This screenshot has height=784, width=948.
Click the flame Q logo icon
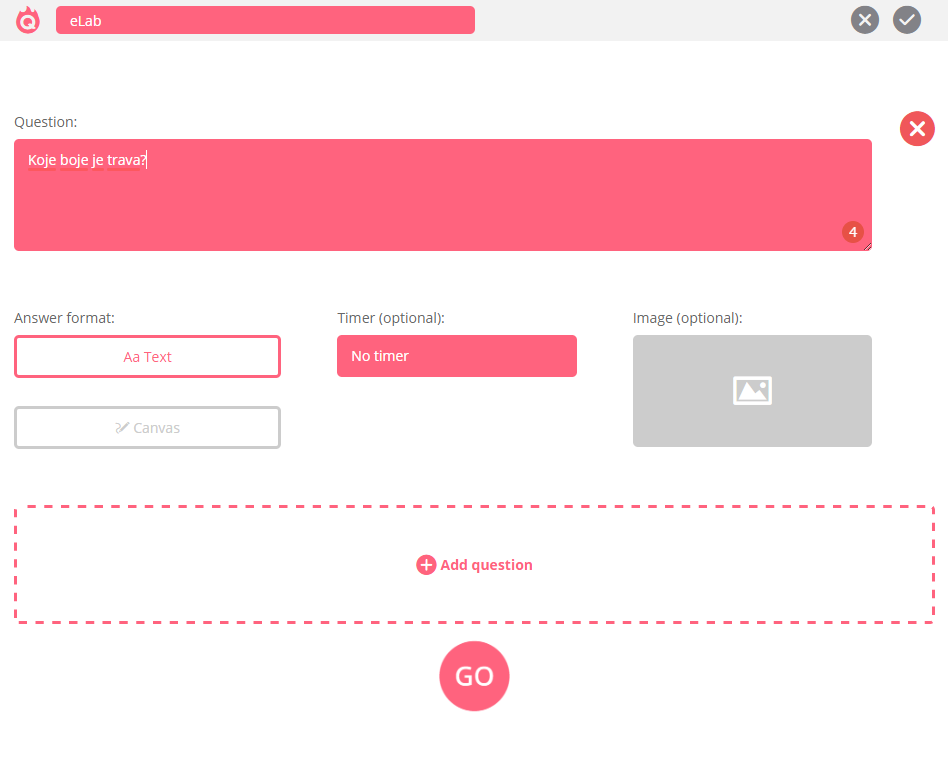coord(28,20)
